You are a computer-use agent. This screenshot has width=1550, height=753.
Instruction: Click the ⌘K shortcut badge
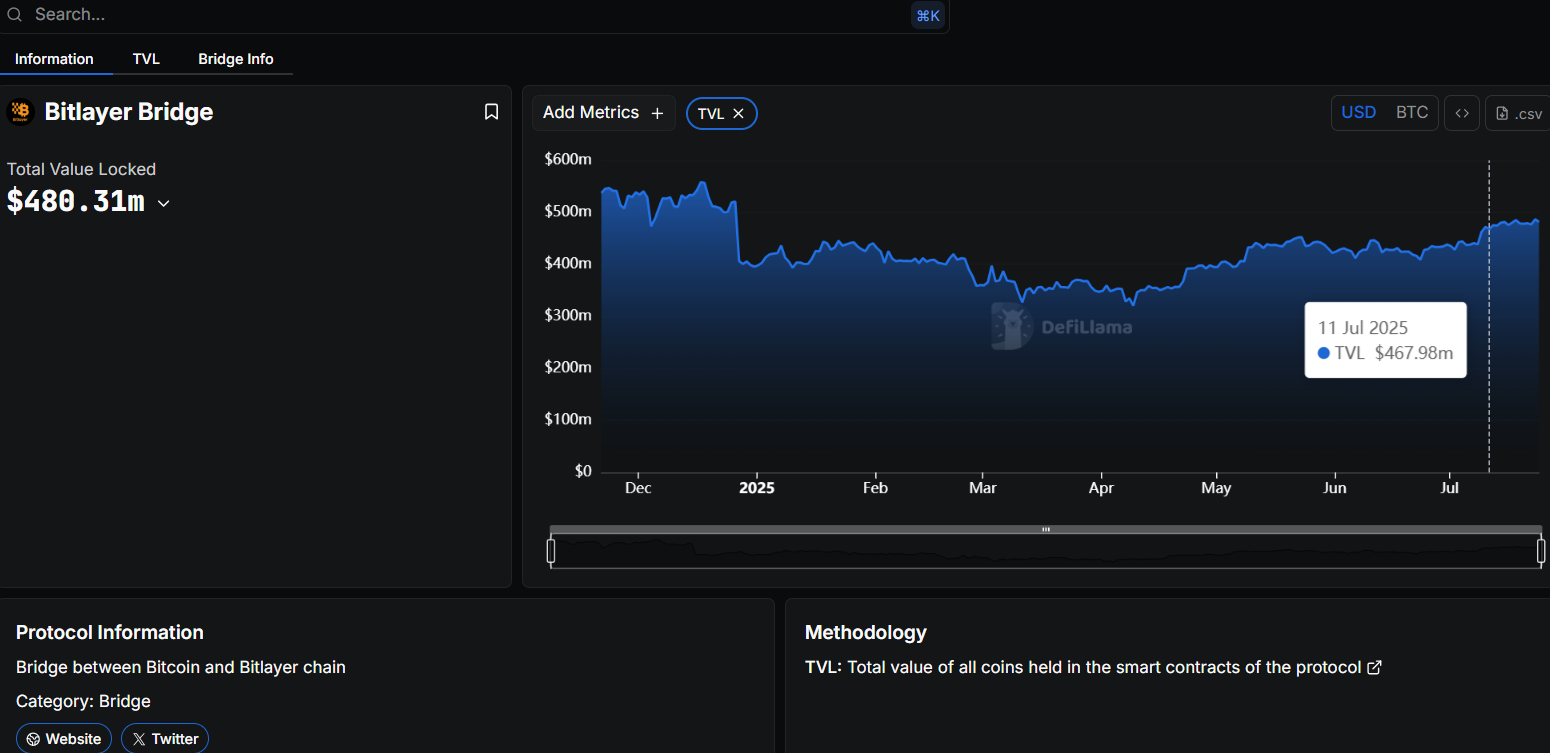click(928, 15)
